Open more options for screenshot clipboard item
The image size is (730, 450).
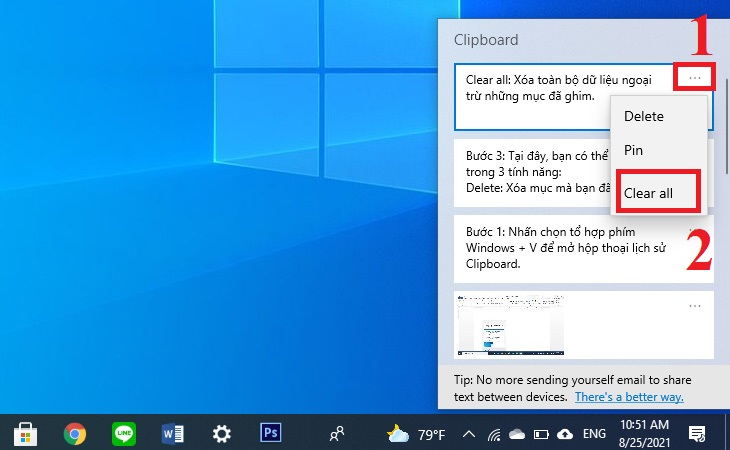tap(695, 306)
